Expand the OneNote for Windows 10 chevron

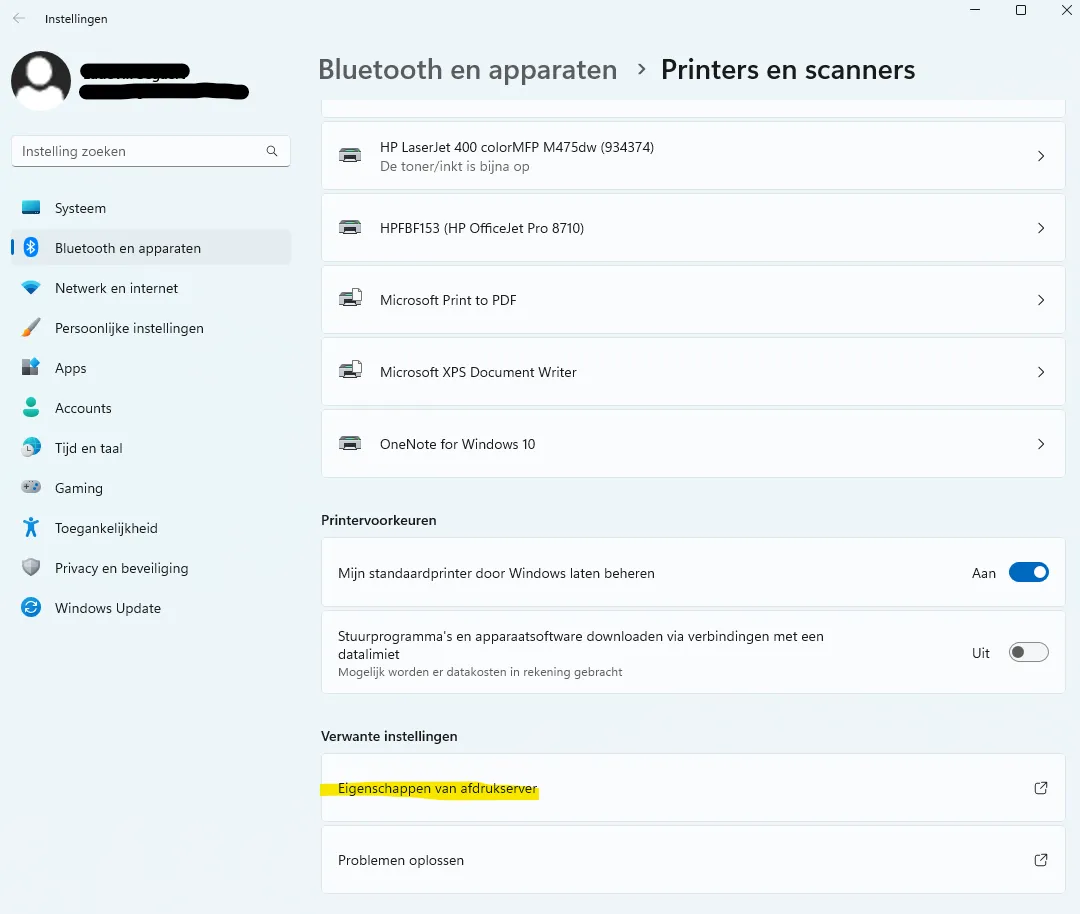tap(1041, 444)
